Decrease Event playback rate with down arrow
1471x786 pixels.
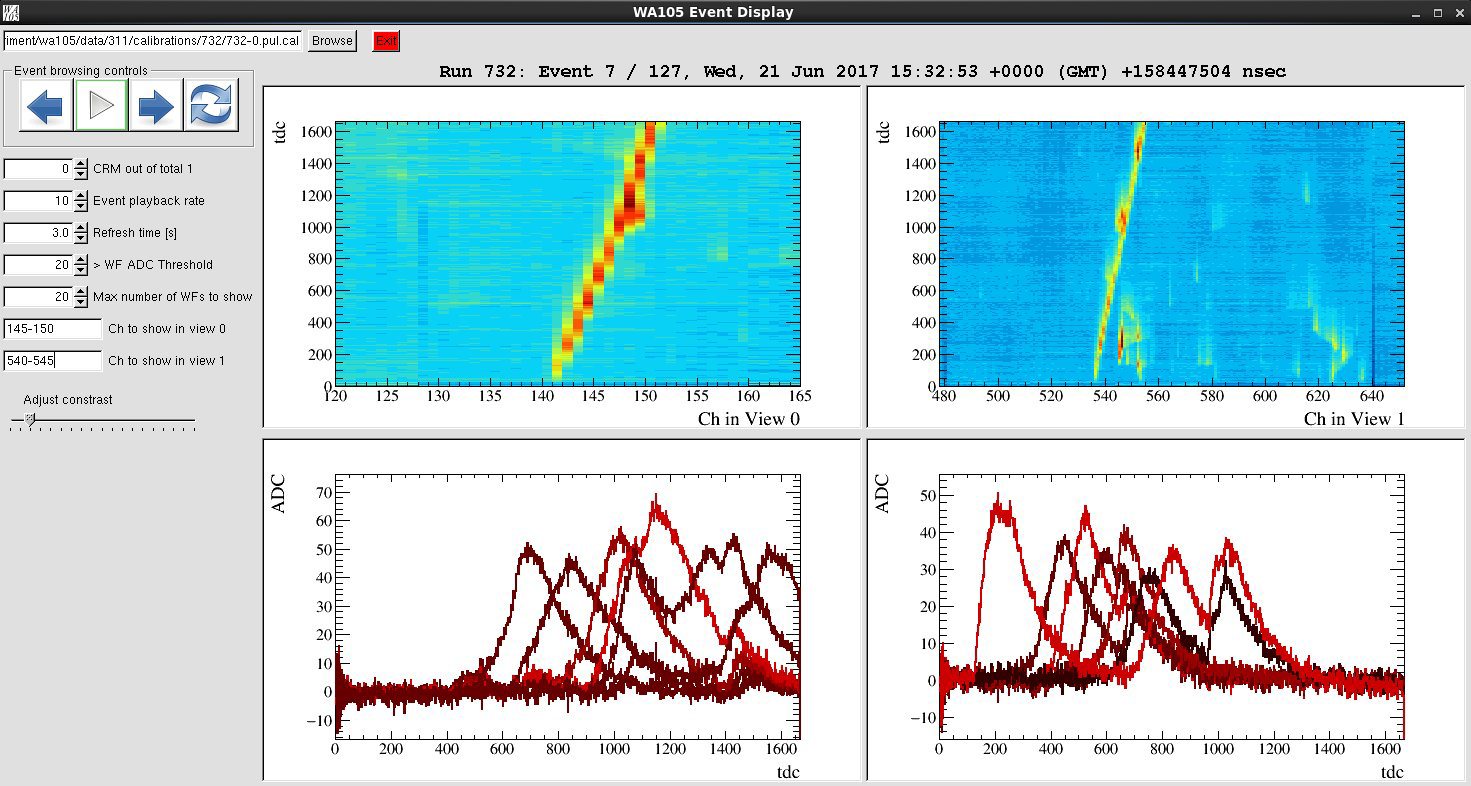pos(81,205)
